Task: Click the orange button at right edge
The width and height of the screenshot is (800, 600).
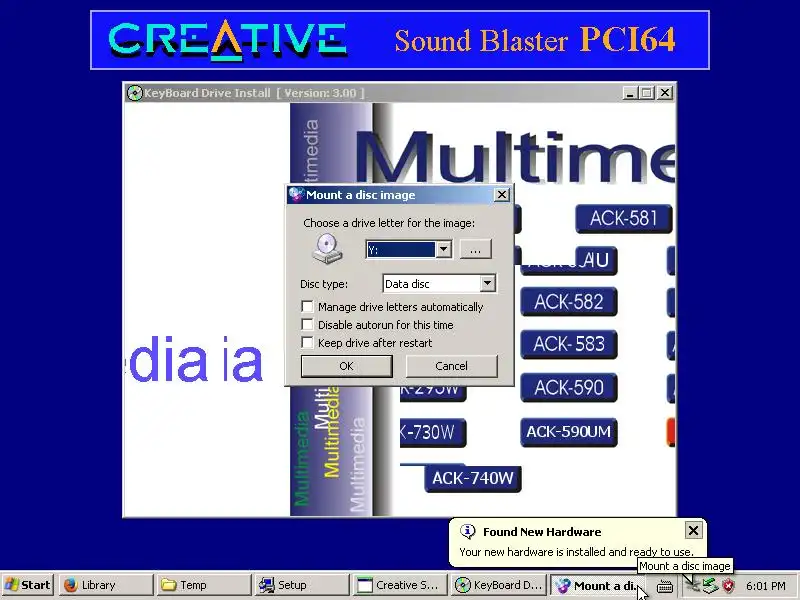Action: tap(671, 432)
